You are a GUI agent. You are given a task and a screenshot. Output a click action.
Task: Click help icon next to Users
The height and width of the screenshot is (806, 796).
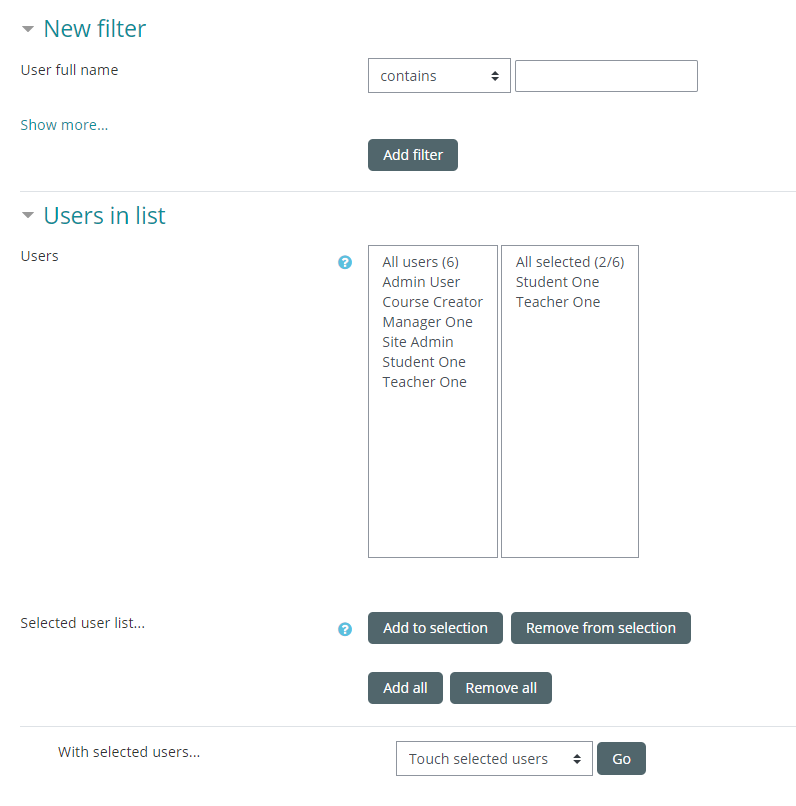point(345,262)
